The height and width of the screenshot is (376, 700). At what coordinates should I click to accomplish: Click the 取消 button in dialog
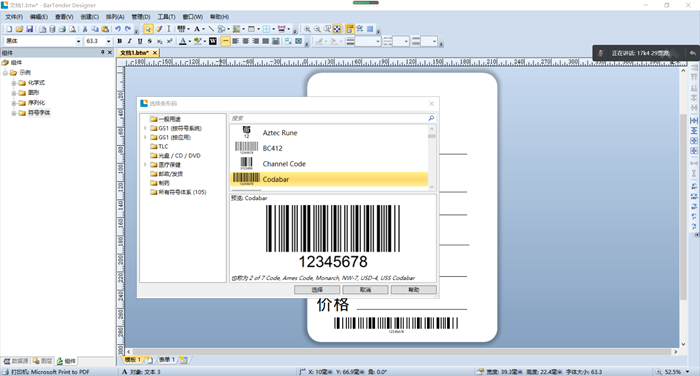click(x=365, y=290)
